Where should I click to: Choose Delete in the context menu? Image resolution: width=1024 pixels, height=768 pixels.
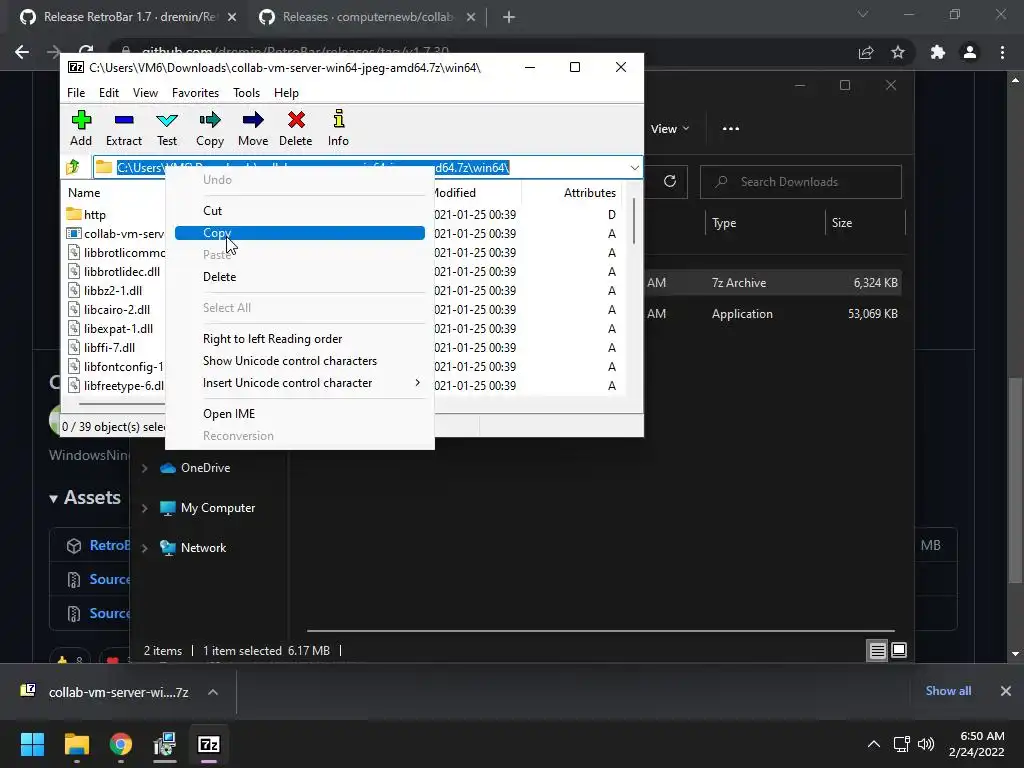tap(300, 277)
